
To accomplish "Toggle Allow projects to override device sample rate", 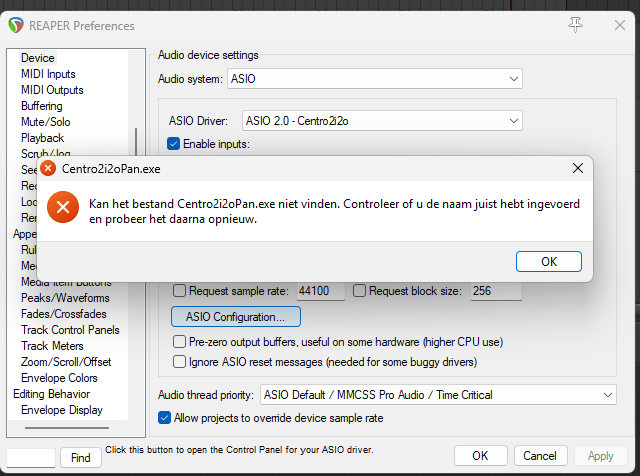I will (164, 418).
